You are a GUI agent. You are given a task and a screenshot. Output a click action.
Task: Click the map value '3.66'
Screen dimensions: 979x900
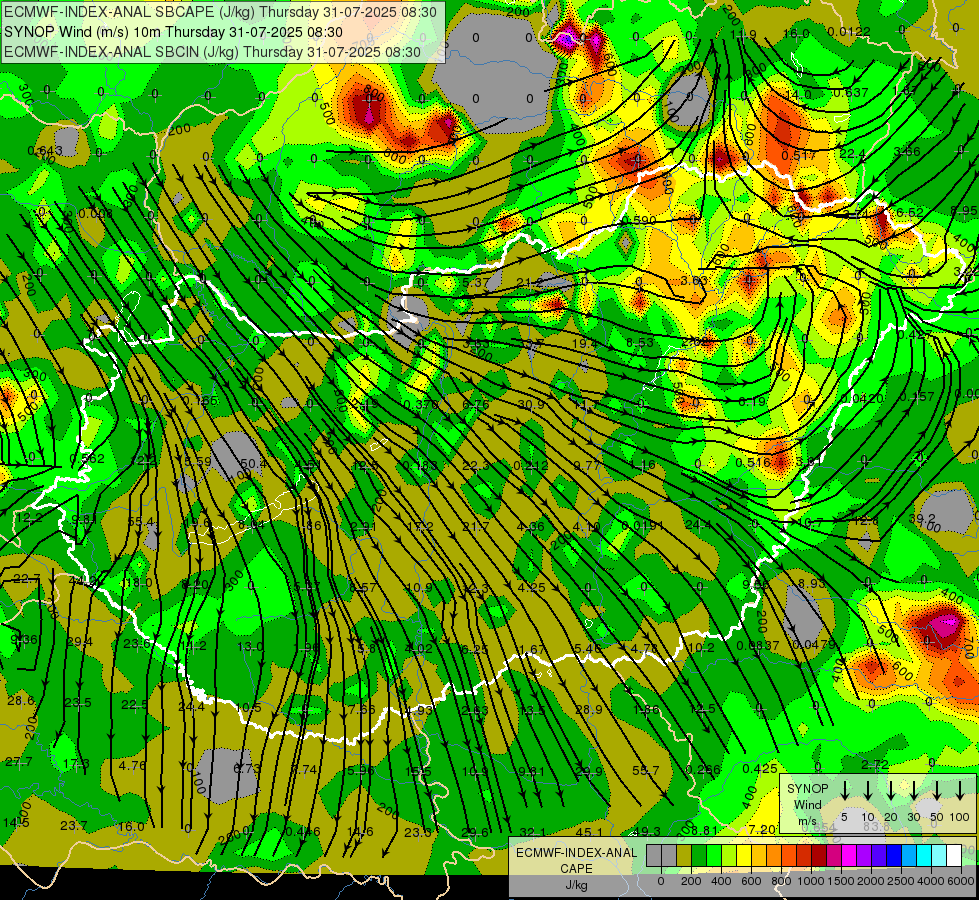(907, 152)
